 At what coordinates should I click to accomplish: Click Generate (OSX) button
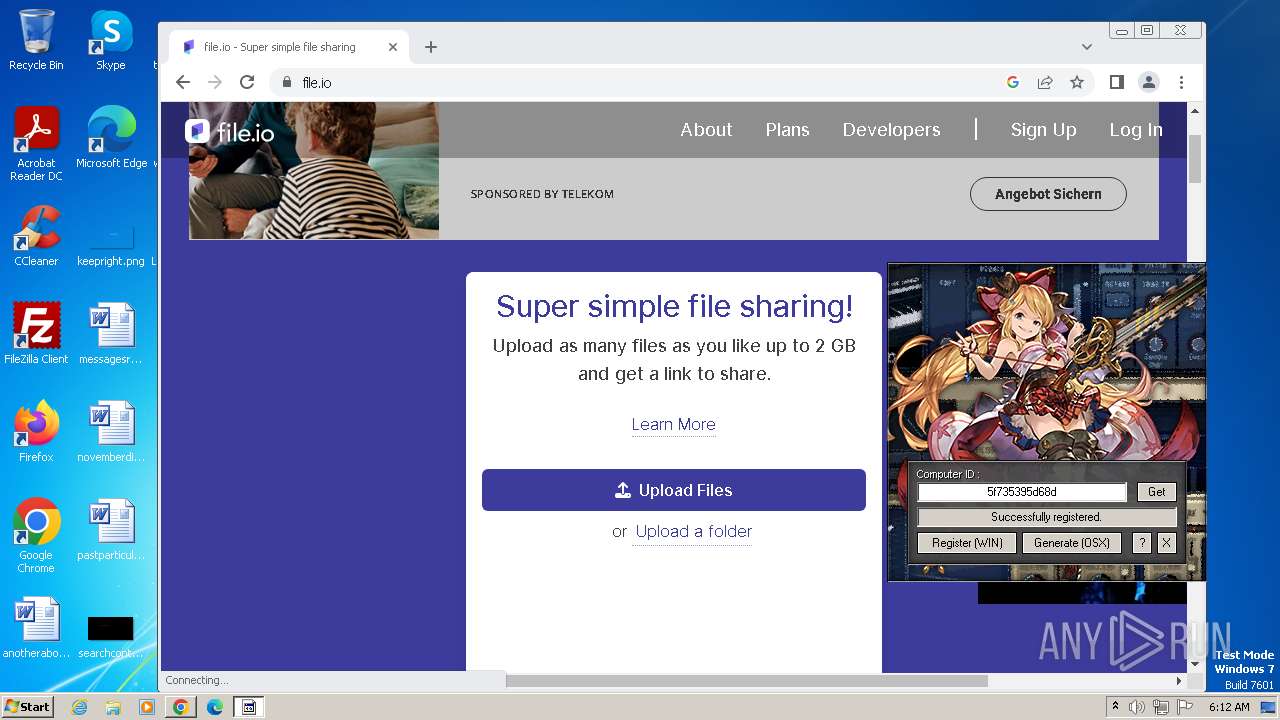pos(1072,543)
